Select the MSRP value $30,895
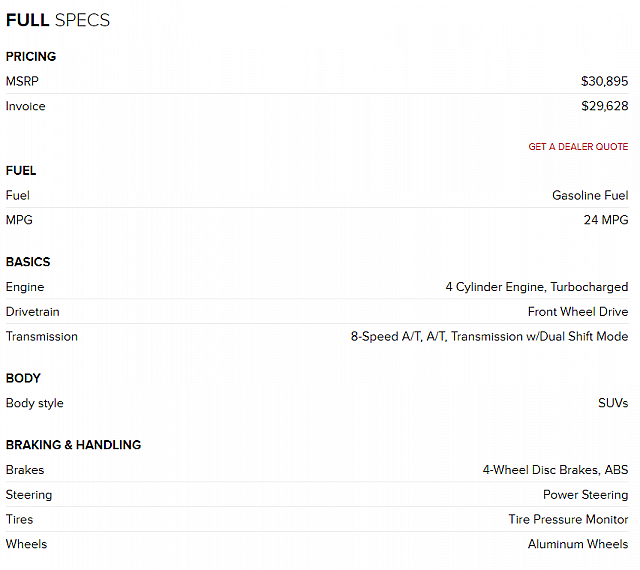 (604, 81)
